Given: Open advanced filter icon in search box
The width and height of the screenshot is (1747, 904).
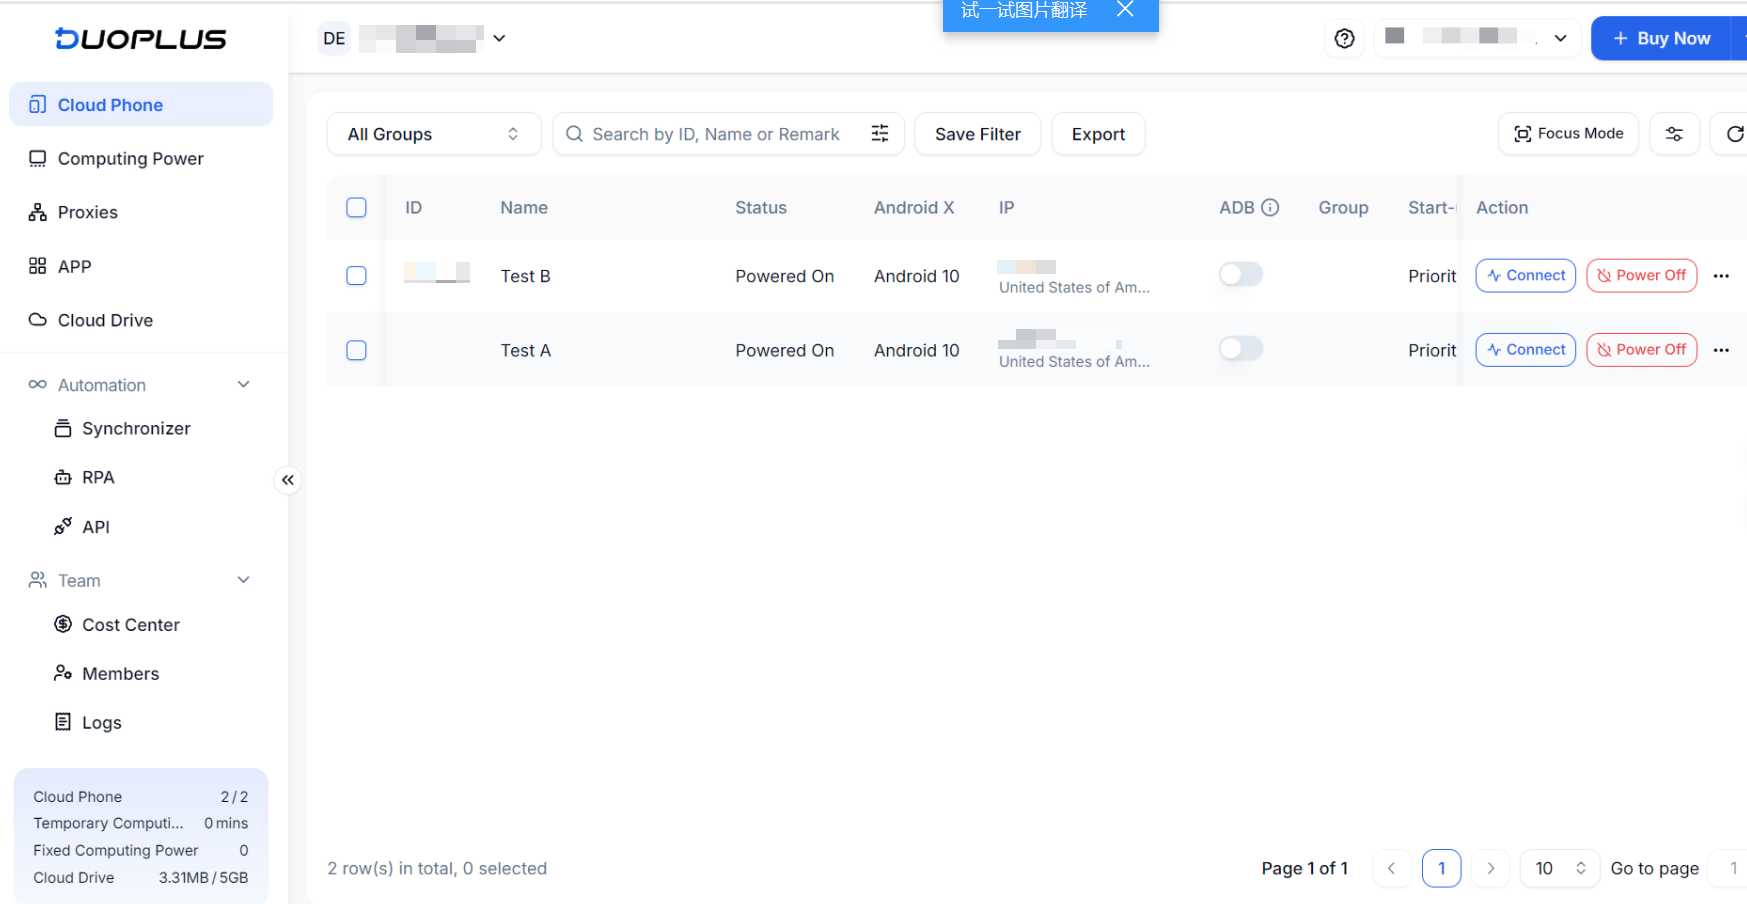Looking at the screenshot, I should click(x=880, y=134).
